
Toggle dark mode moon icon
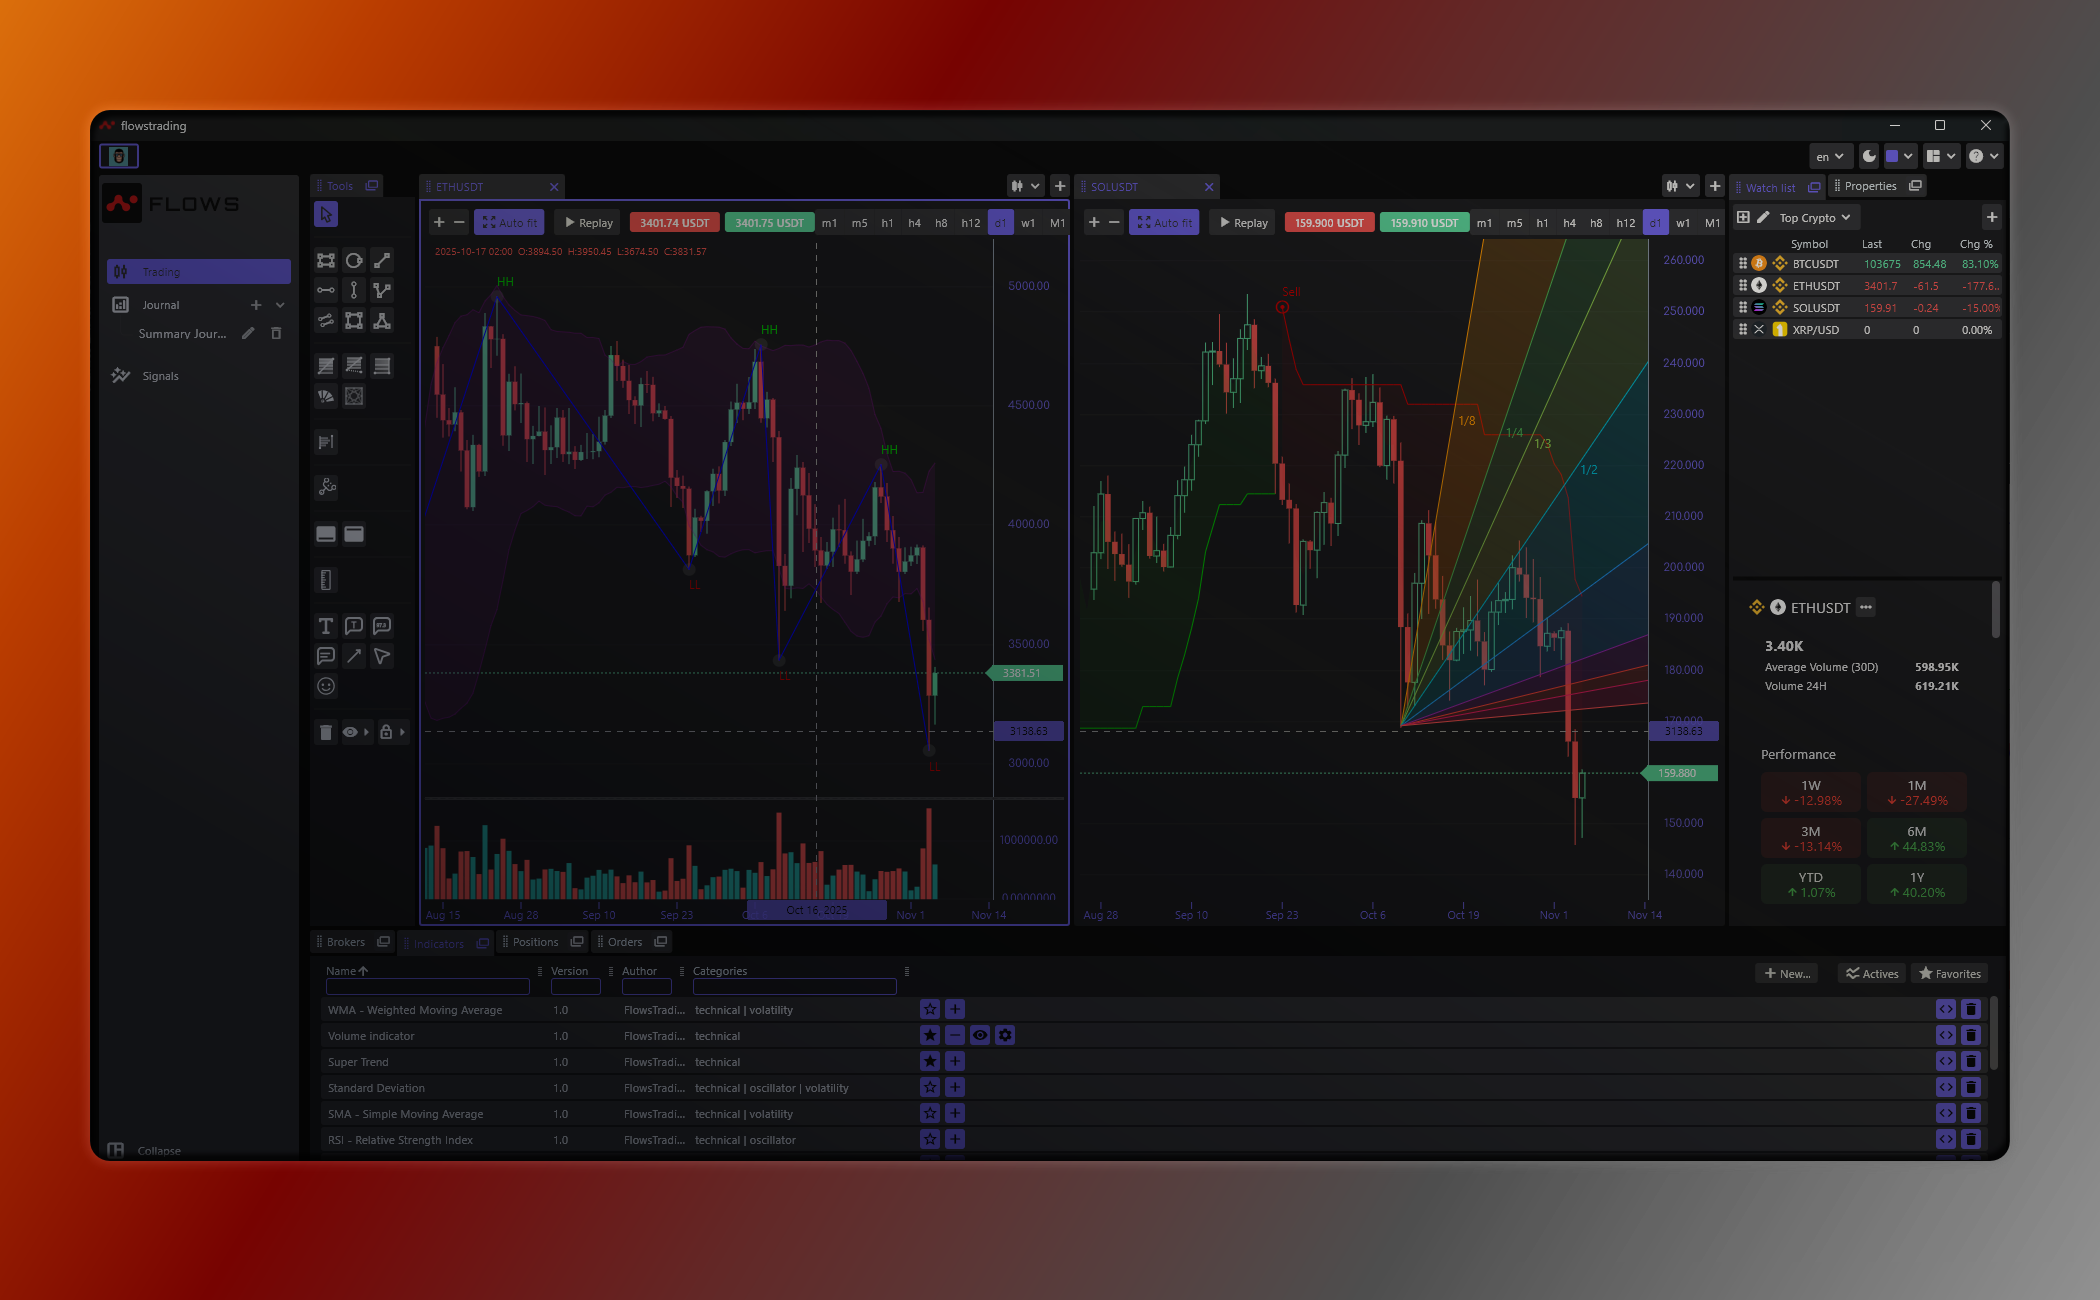coord(1868,156)
